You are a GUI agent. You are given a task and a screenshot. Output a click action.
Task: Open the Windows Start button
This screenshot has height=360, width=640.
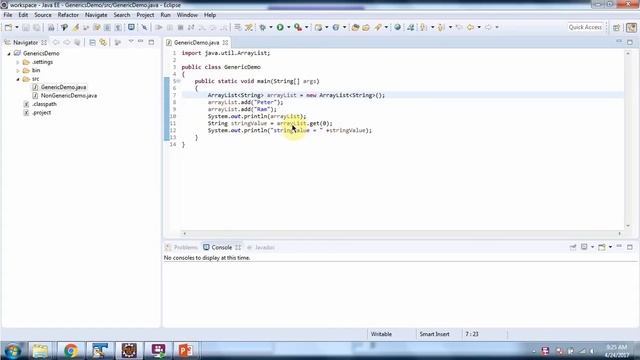click(13, 351)
